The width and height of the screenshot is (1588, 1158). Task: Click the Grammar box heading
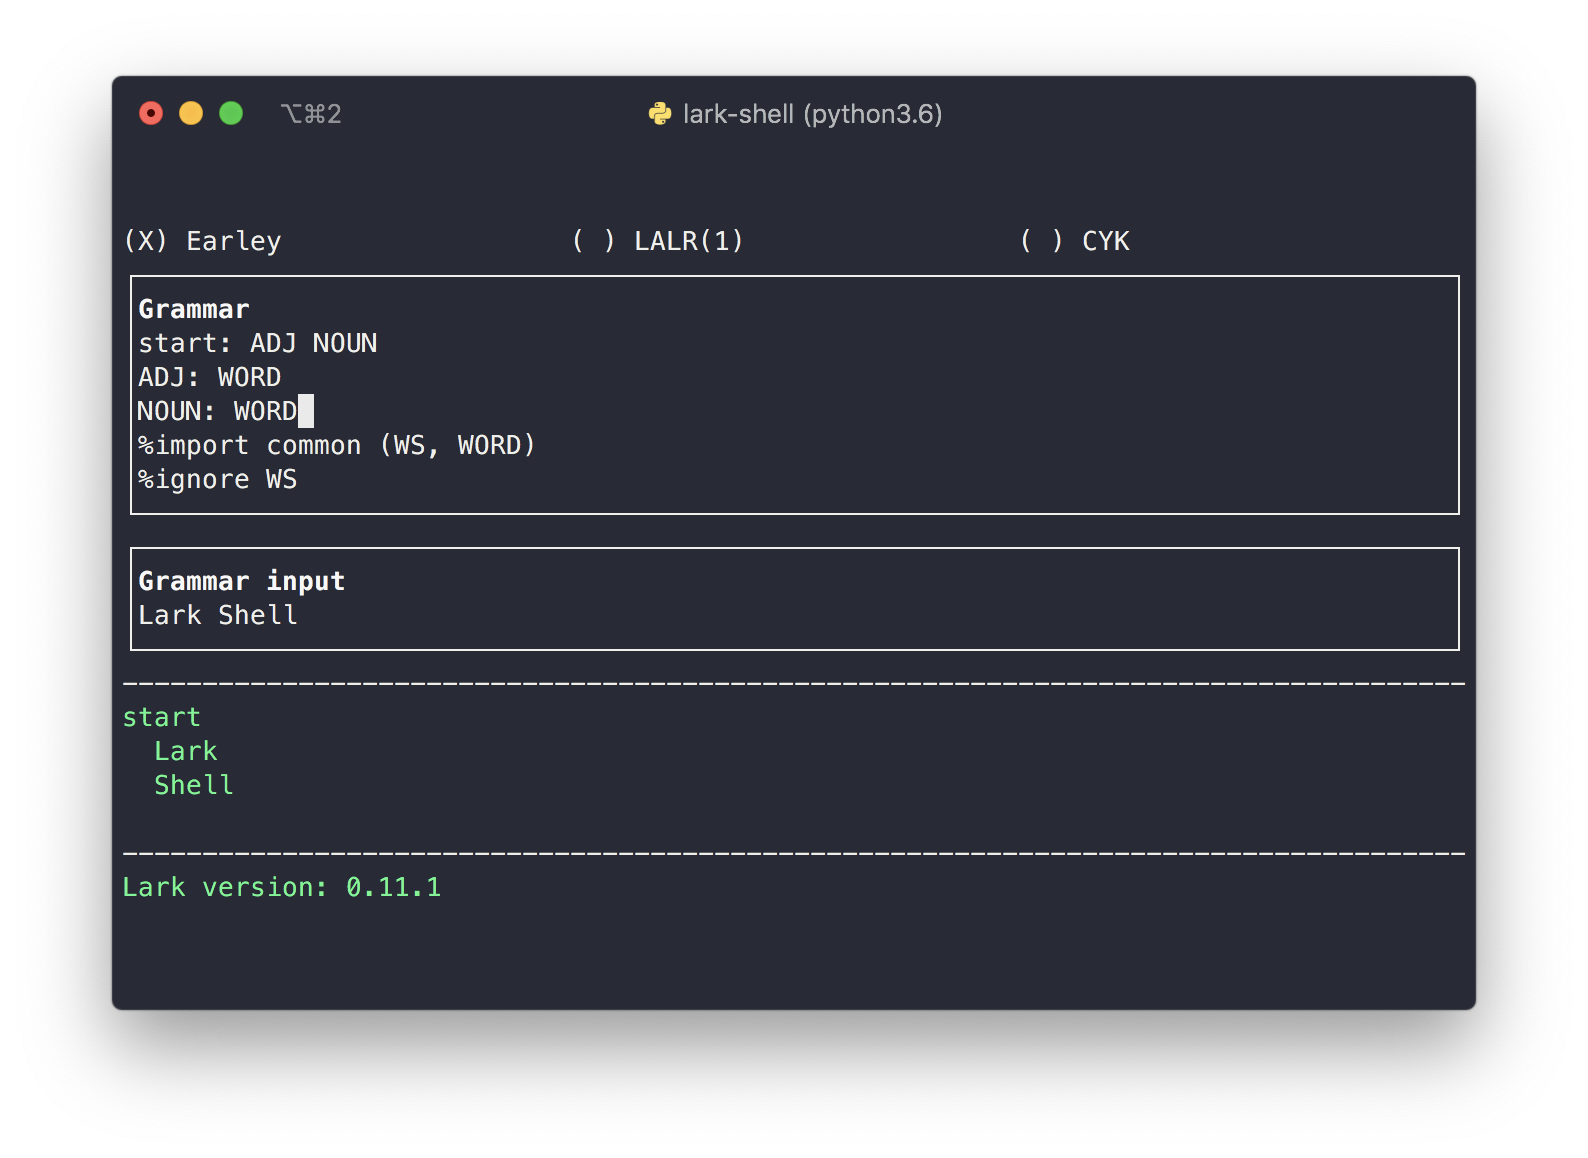(194, 309)
